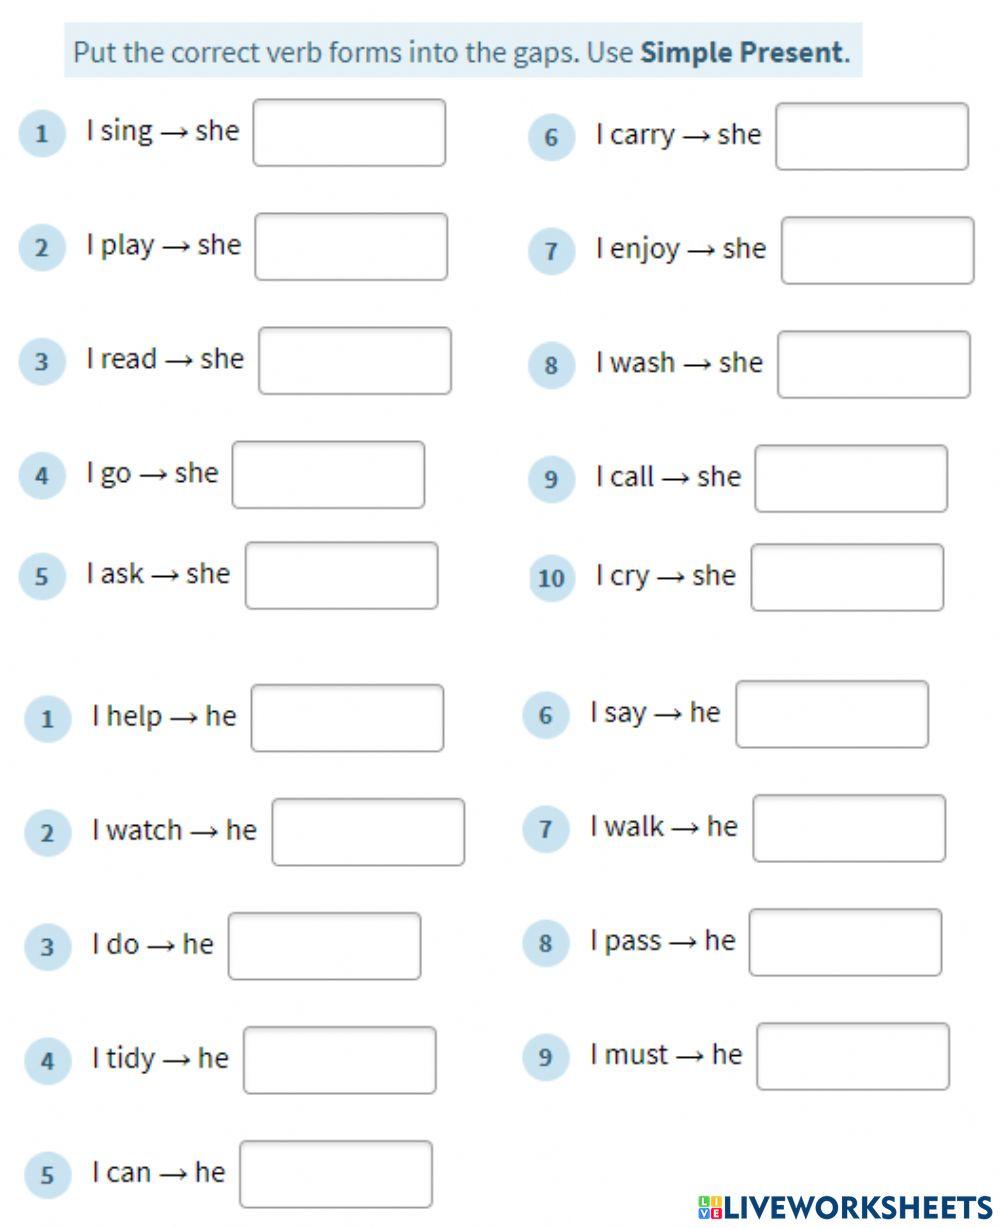Focus the gap beside 'I watch → he'
The height and width of the screenshot is (1228, 1000).
click(x=368, y=831)
